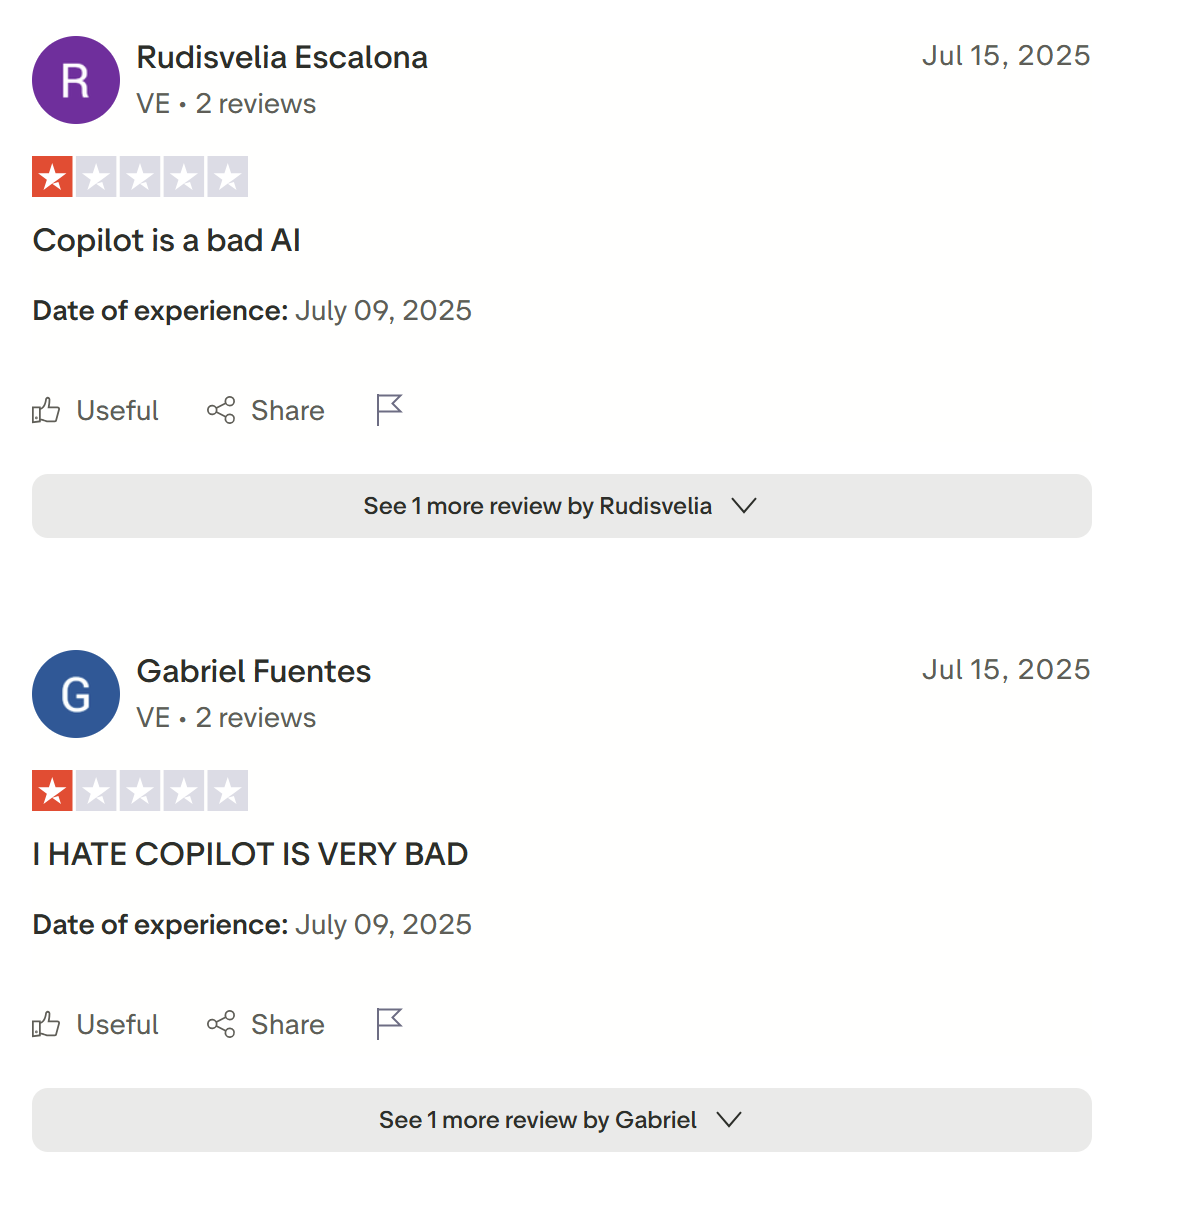Flag Gabriel Fuentes' review
This screenshot has width=1193, height=1205.
click(389, 1024)
